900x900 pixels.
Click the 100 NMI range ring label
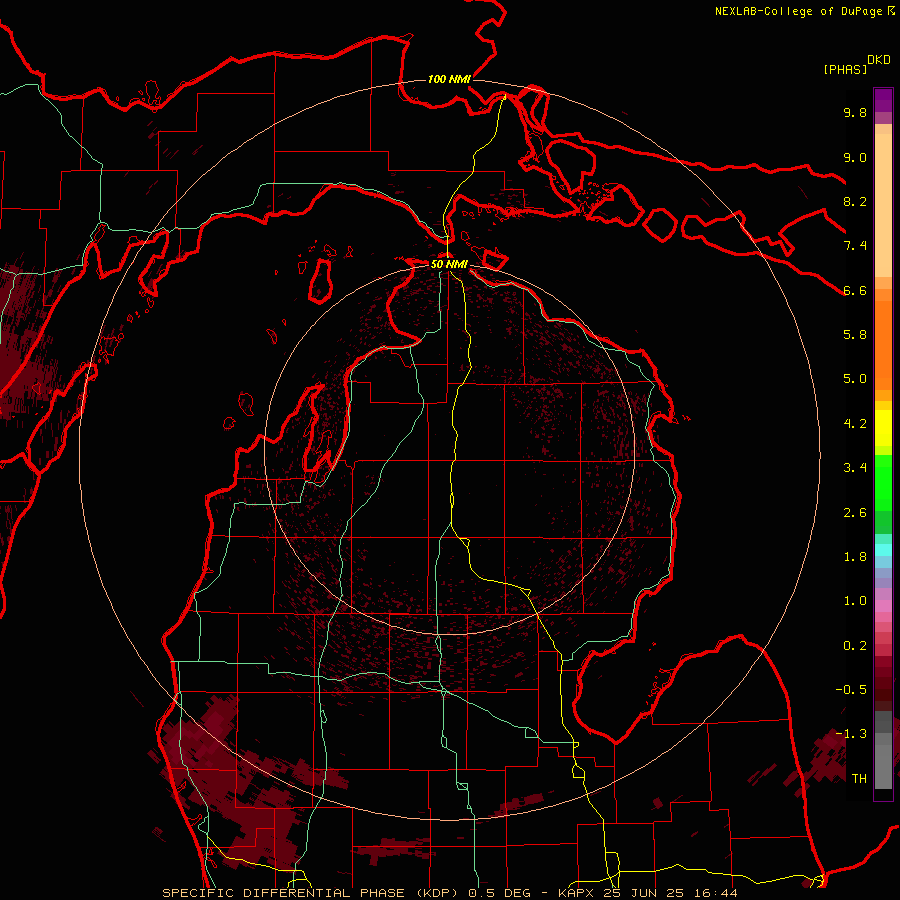click(449, 79)
